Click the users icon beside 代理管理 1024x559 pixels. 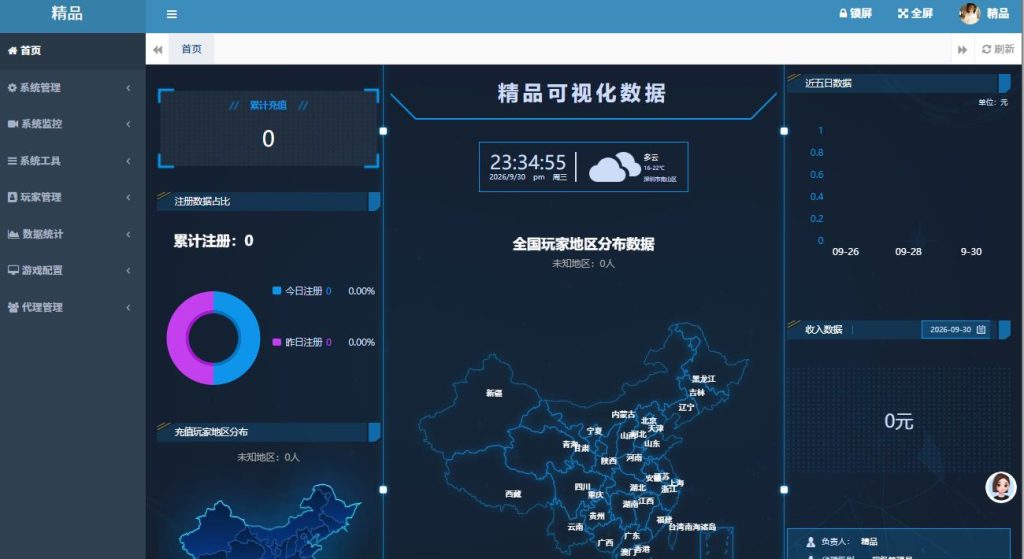(13, 307)
